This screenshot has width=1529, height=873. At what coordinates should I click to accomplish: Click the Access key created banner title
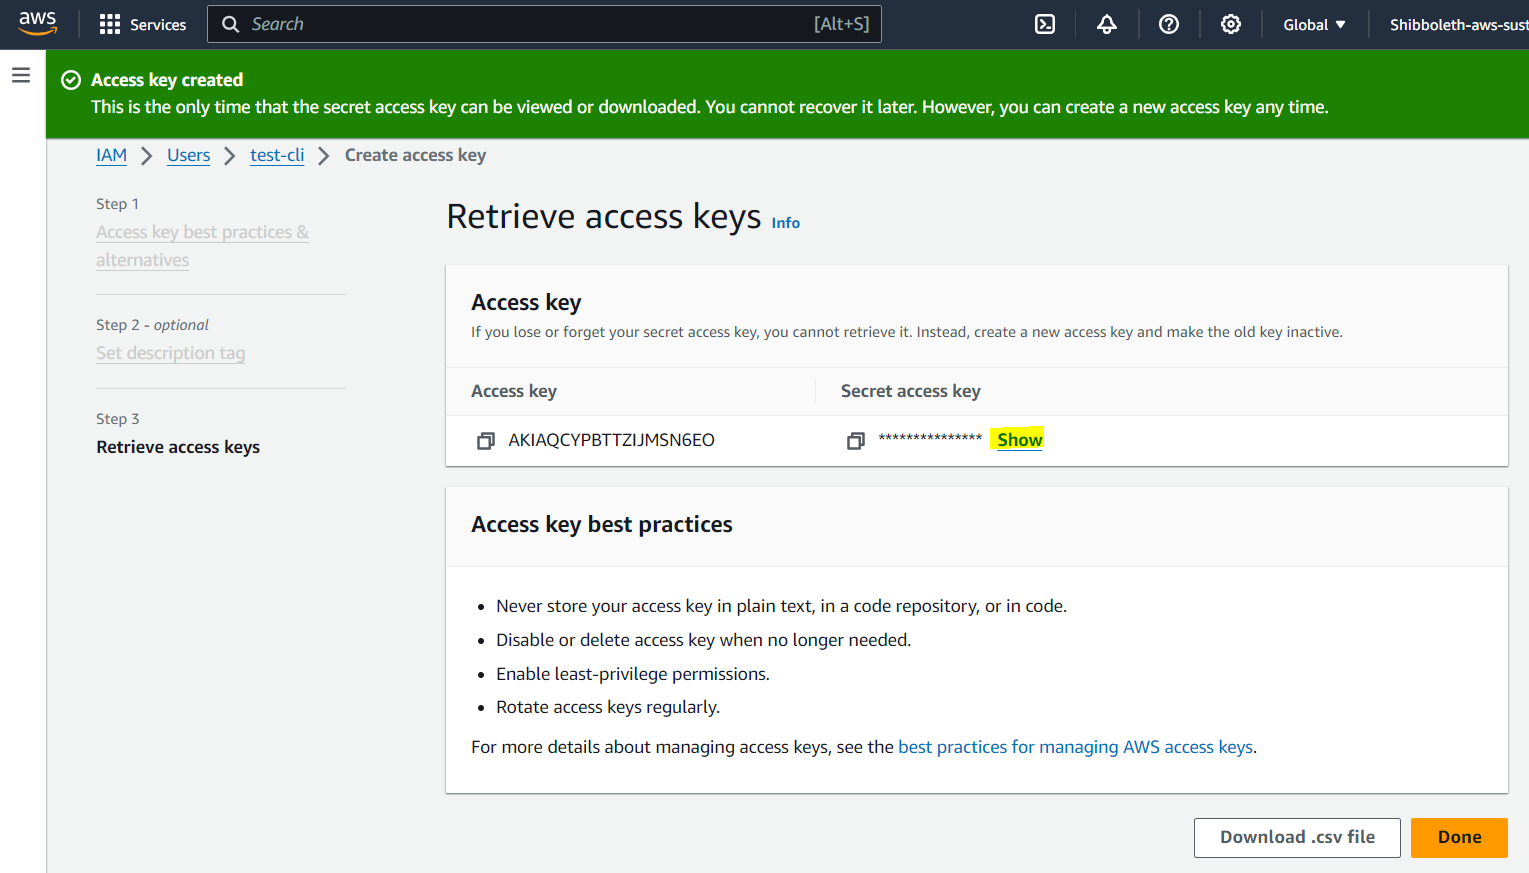click(167, 80)
